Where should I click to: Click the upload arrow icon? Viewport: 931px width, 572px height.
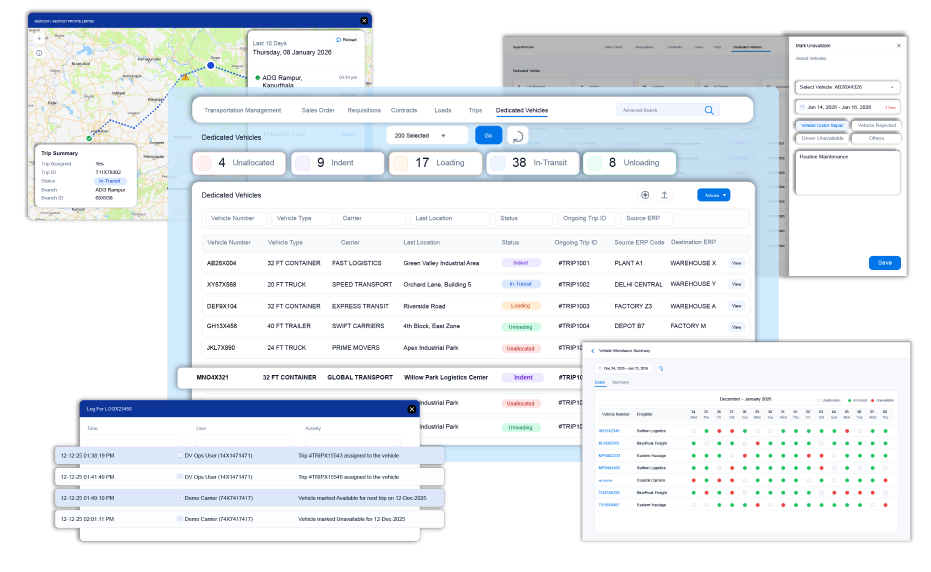point(665,195)
